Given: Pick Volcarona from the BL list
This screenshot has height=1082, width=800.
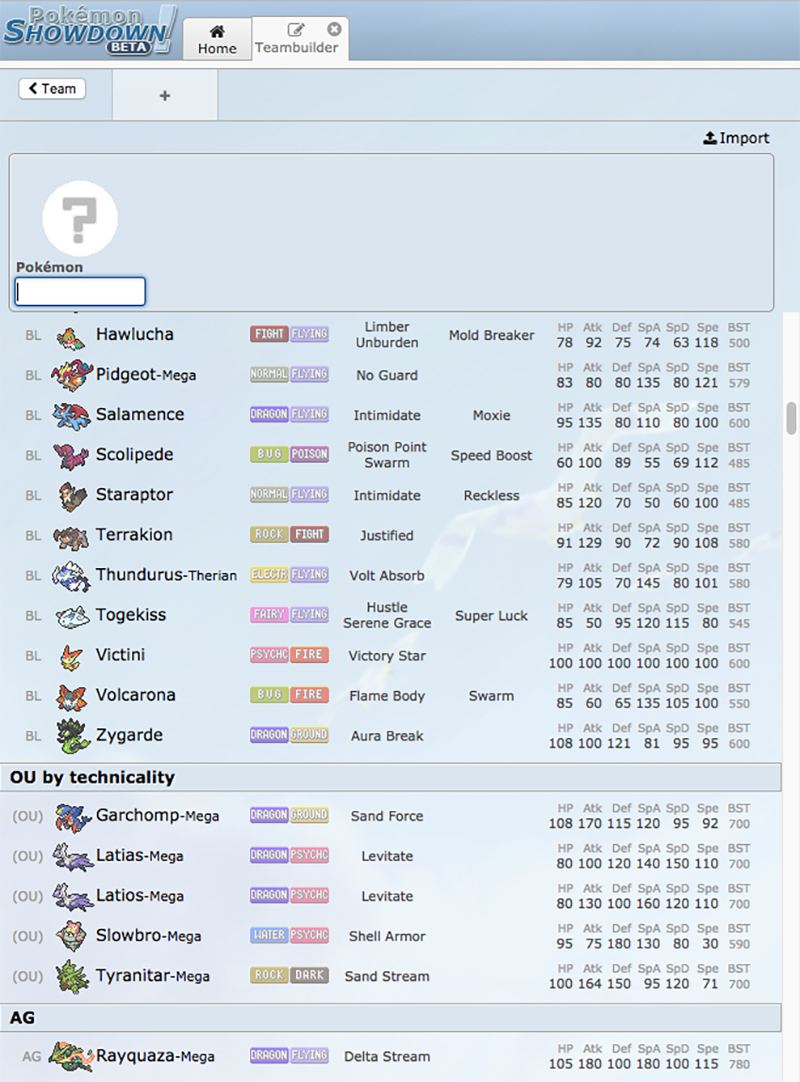Looking at the screenshot, I should (391, 696).
